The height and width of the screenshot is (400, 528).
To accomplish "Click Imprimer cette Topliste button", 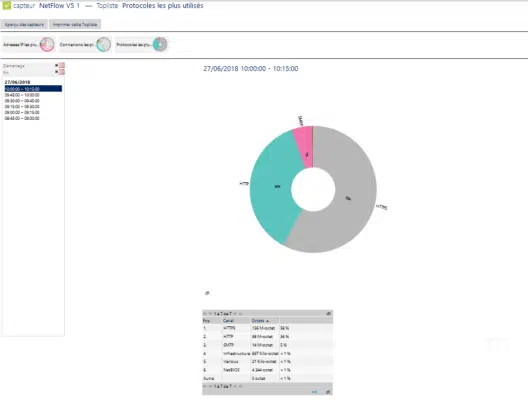I will [x=75, y=25].
